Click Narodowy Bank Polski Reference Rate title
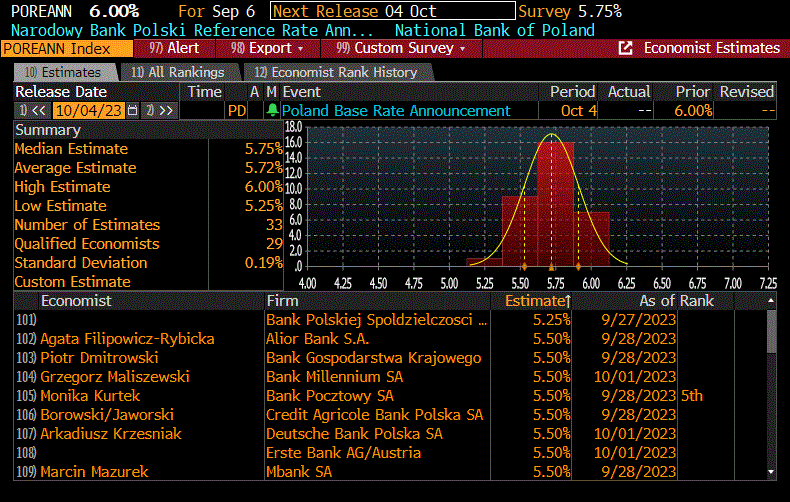This screenshot has width=790, height=502. coord(192,30)
